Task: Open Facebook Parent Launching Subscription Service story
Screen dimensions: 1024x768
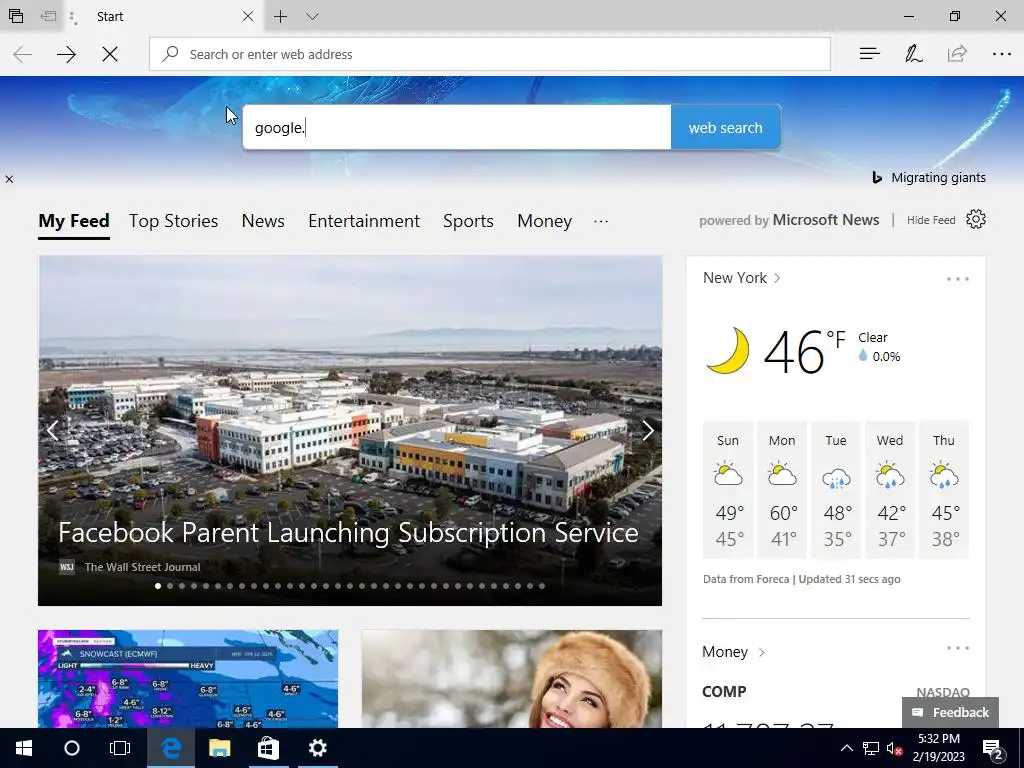Action: pyautogui.click(x=348, y=533)
